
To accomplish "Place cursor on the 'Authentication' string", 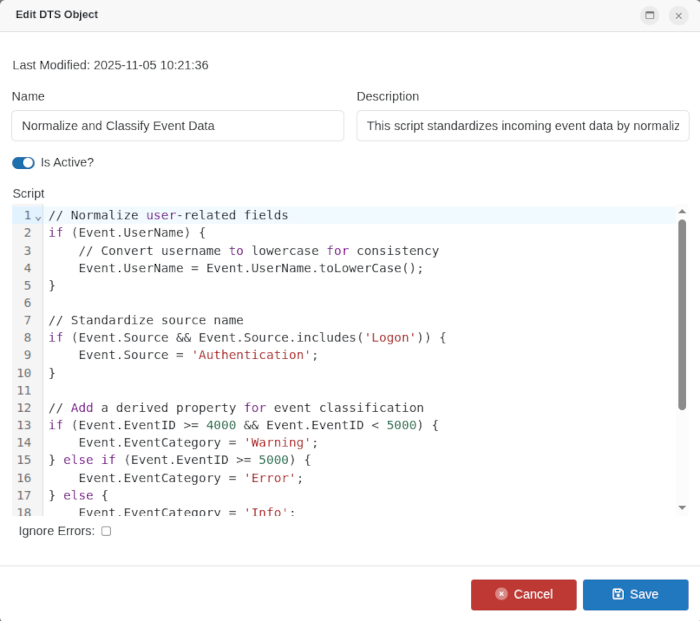I will pyautogui.click(x=250, y=355).
